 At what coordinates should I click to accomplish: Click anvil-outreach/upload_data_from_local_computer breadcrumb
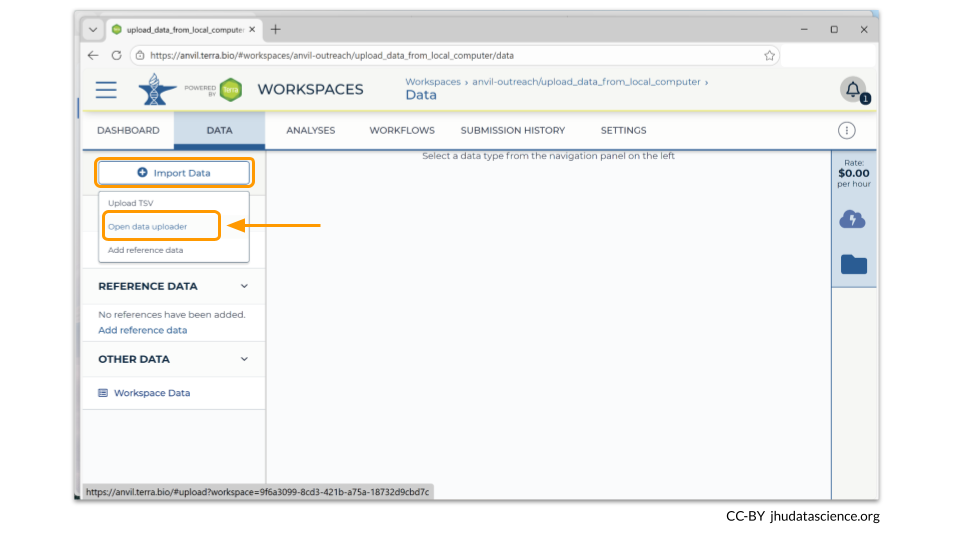(586, 81)
